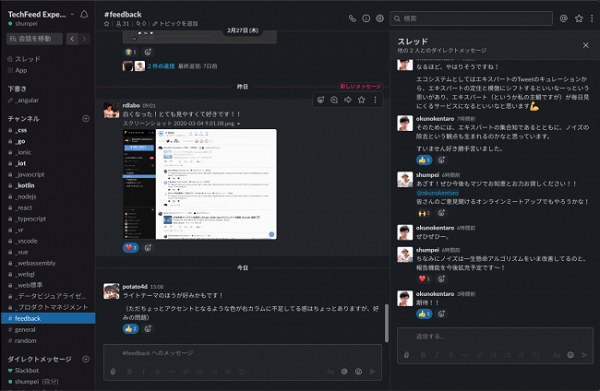This screenshot has height=391, width=600.
Task: Toggle thumbs-up reaction on potato4d's message
Action: [x=130, y=329]
